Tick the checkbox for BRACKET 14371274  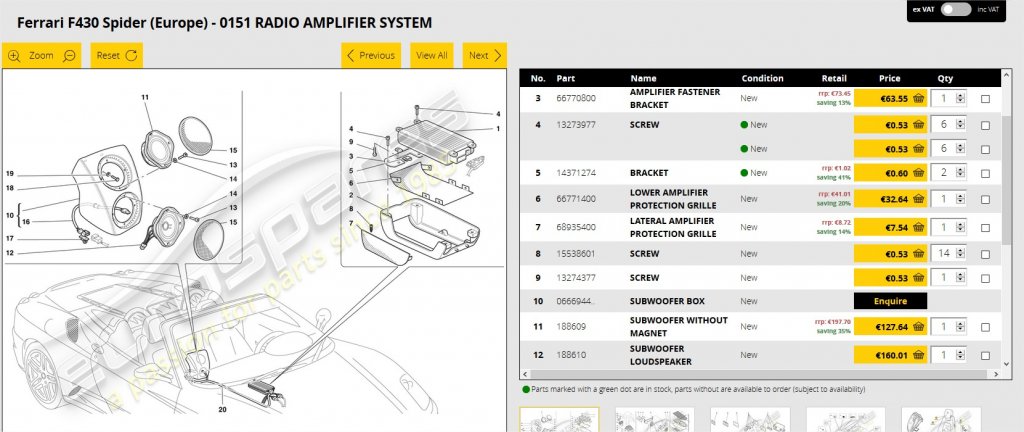[985, 174]
